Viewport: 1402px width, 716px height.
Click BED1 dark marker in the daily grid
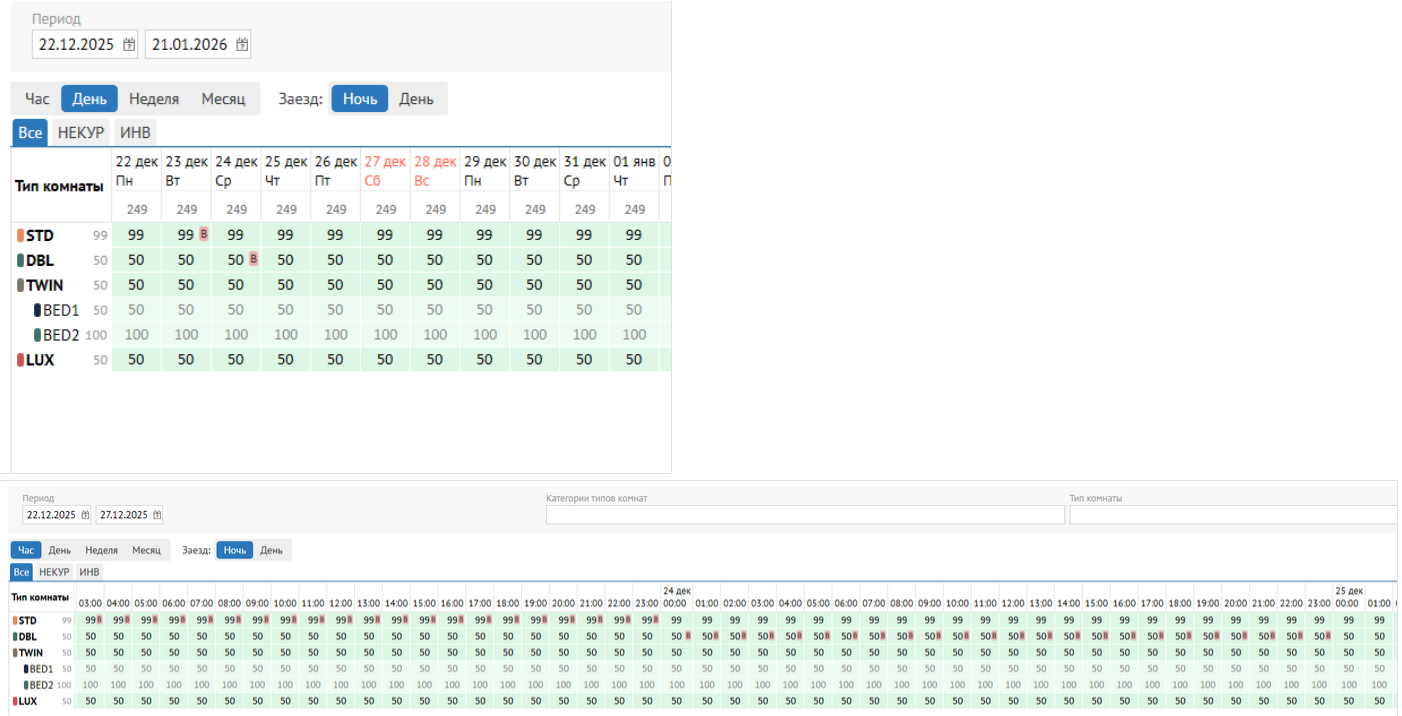click(x=37, y=310)
